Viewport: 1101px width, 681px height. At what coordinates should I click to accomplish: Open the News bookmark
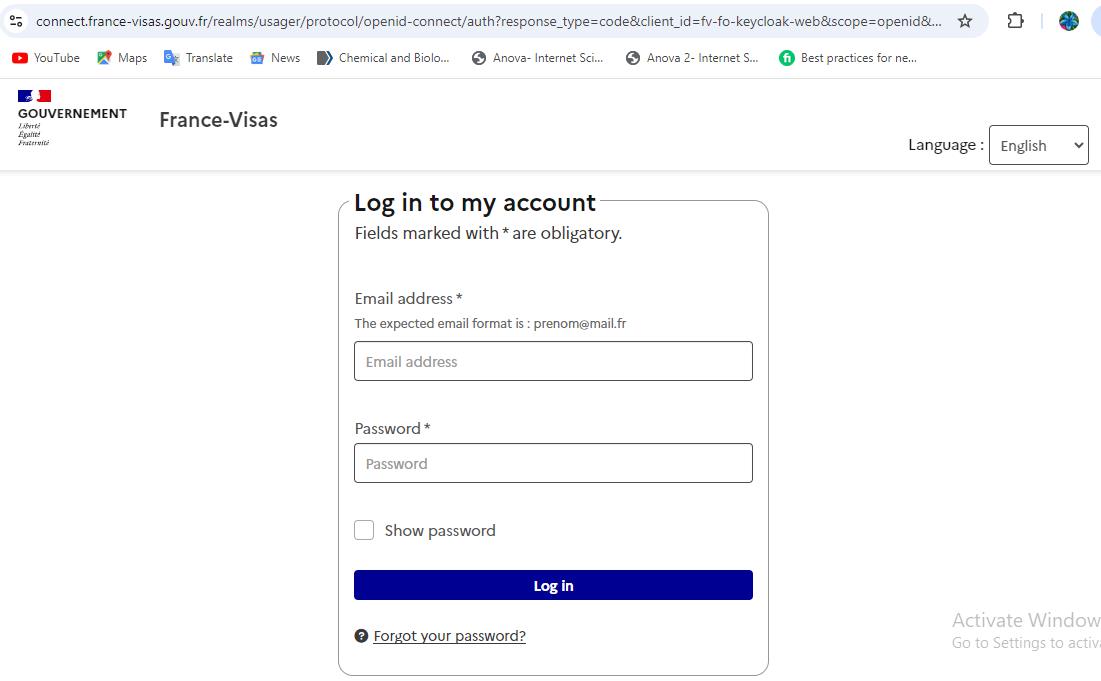point(274,57)
